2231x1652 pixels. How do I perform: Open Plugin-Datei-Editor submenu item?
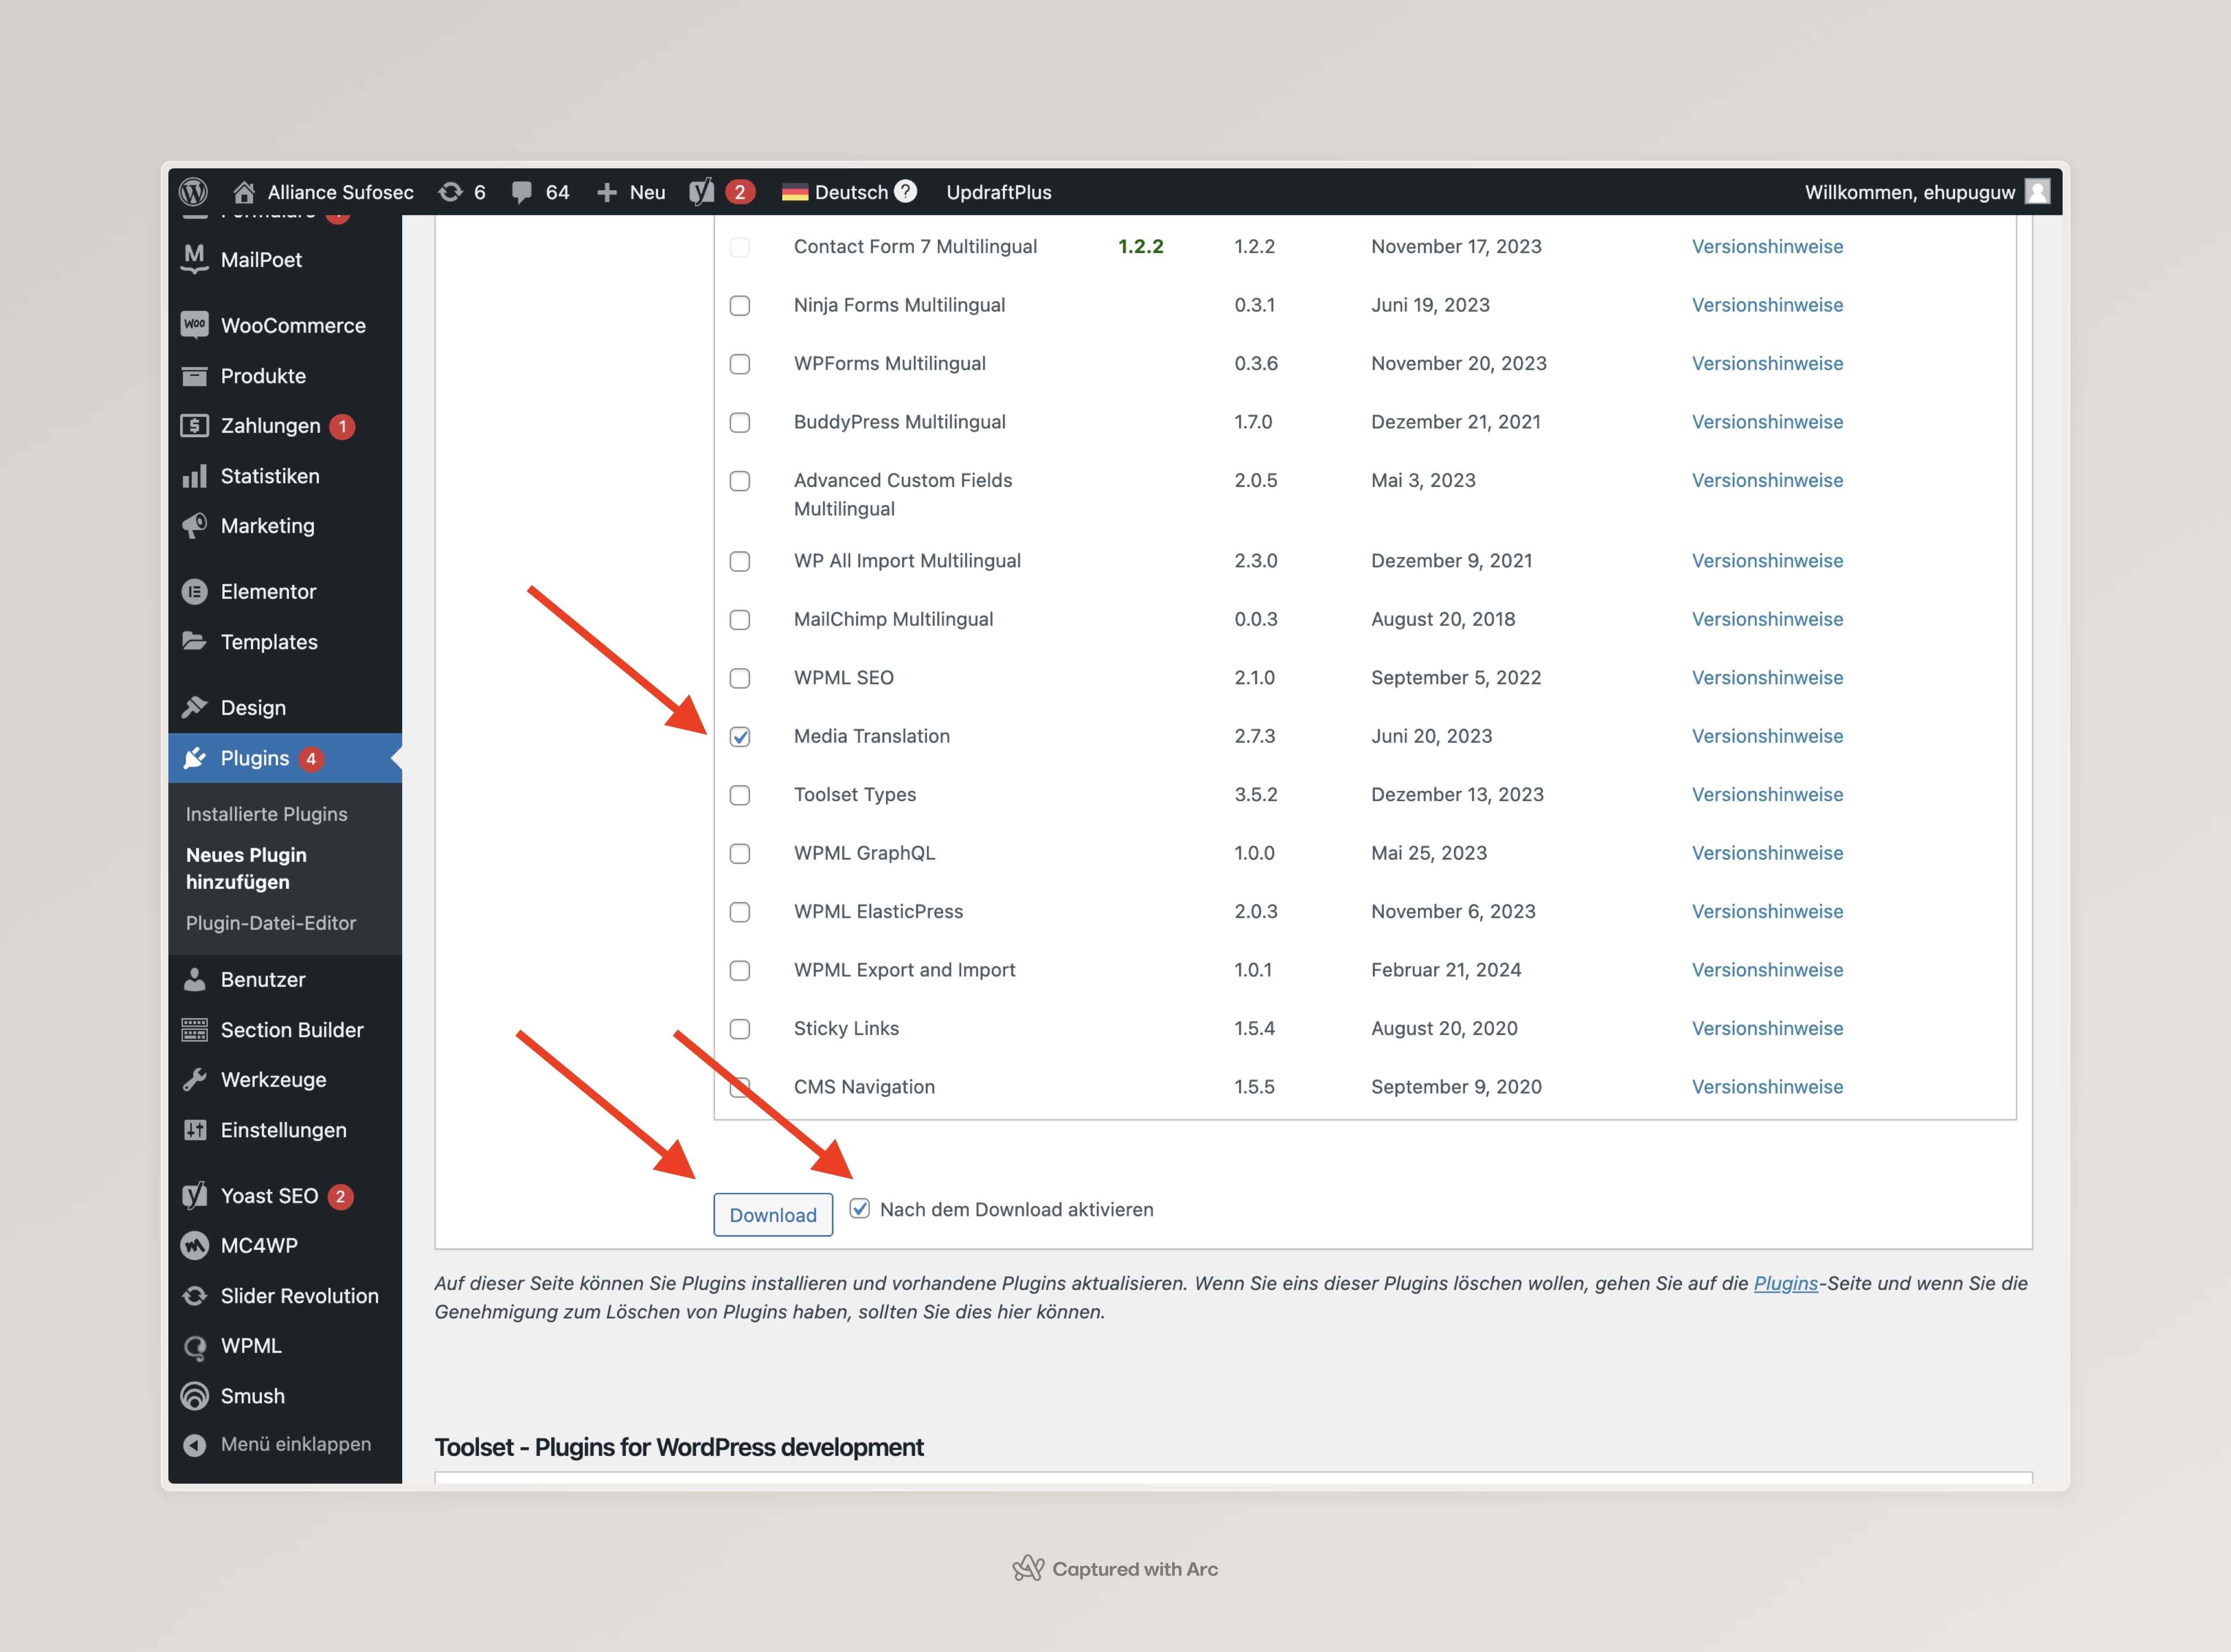tap(271, 923)
